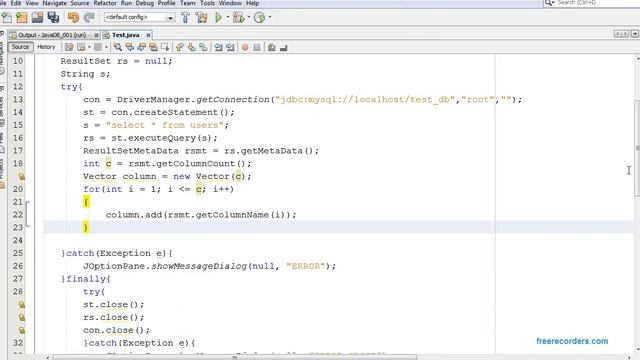Open the Profile Project dropdown arrow
The width and height of the screenshot is (640, 360).
(270, 18)
